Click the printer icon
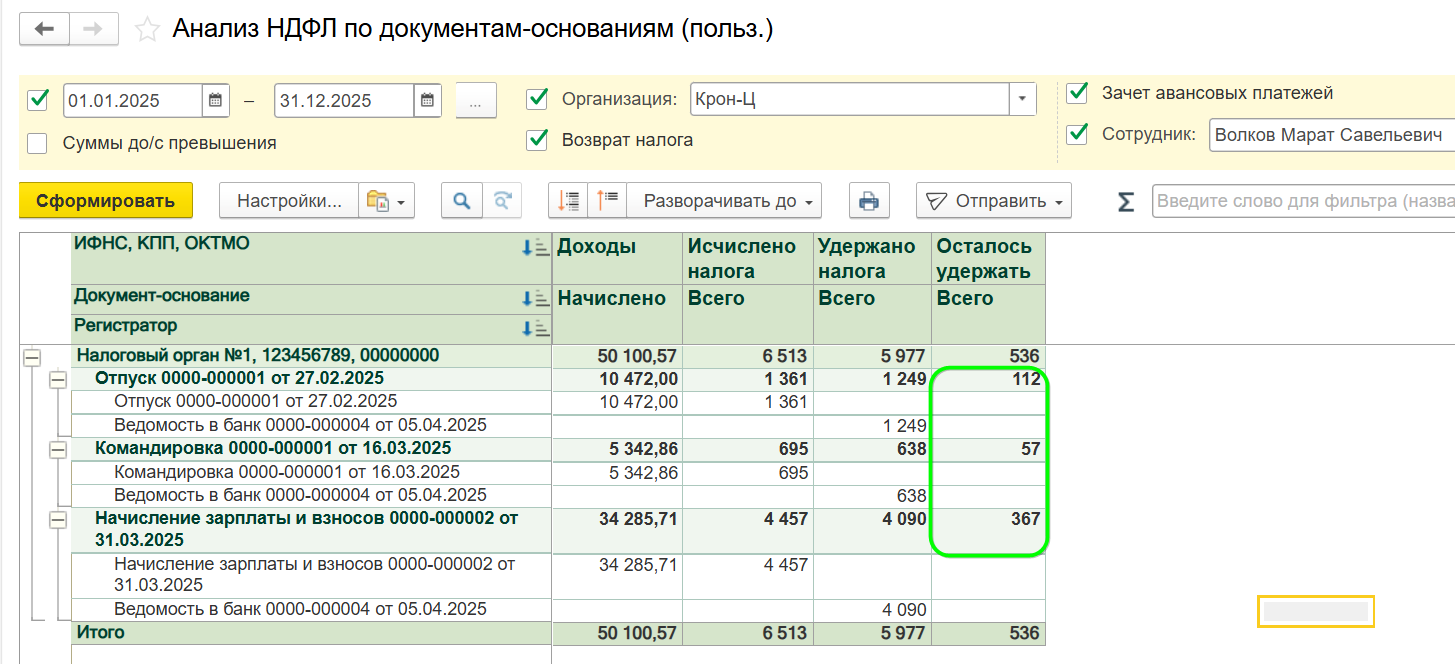 [x=869, y=200]
